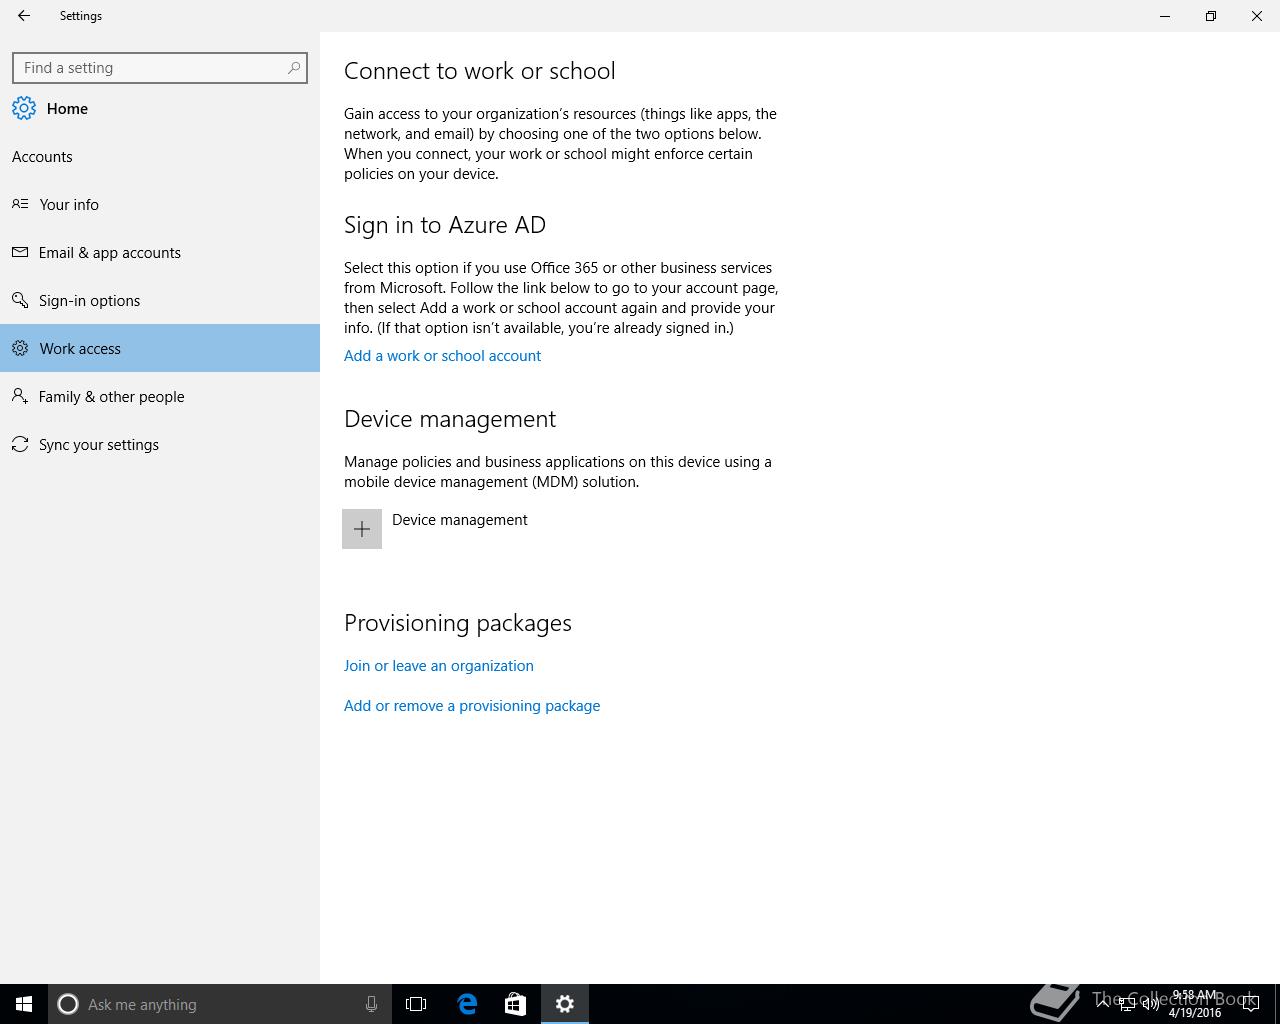Close the Settings window
The width and height of the screenshot is (1280, 1024).
[x=1257, y=16]
